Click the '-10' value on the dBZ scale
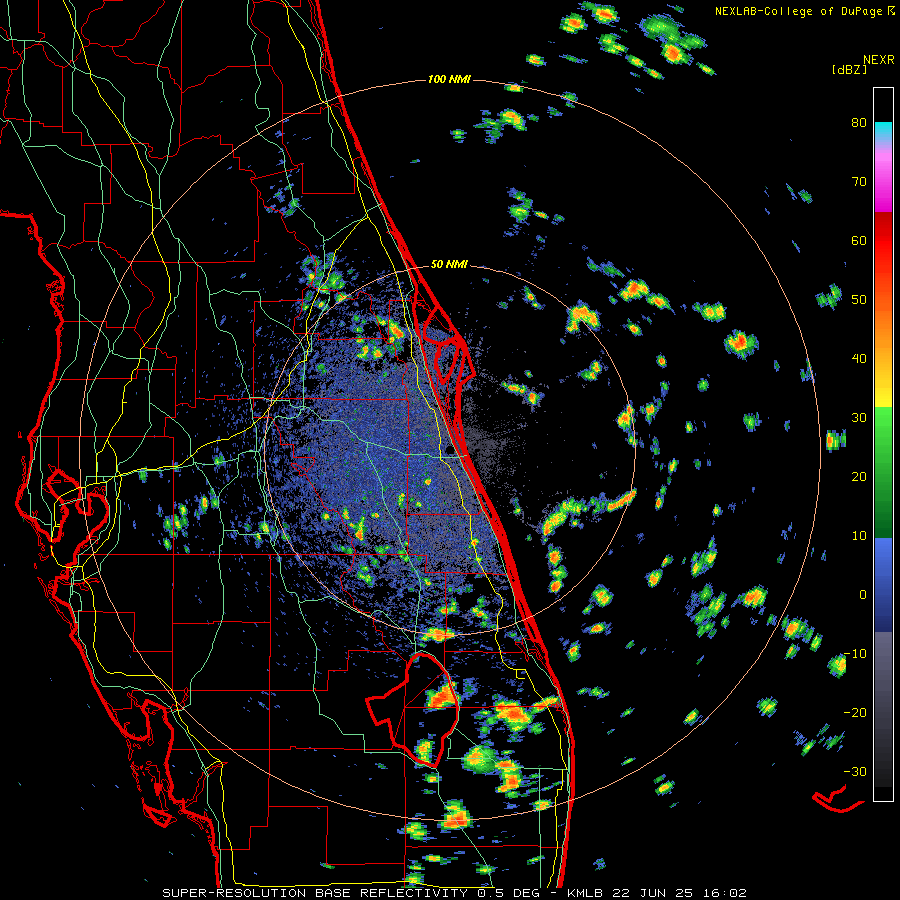900x900 pixels. [x=855, y=654]
